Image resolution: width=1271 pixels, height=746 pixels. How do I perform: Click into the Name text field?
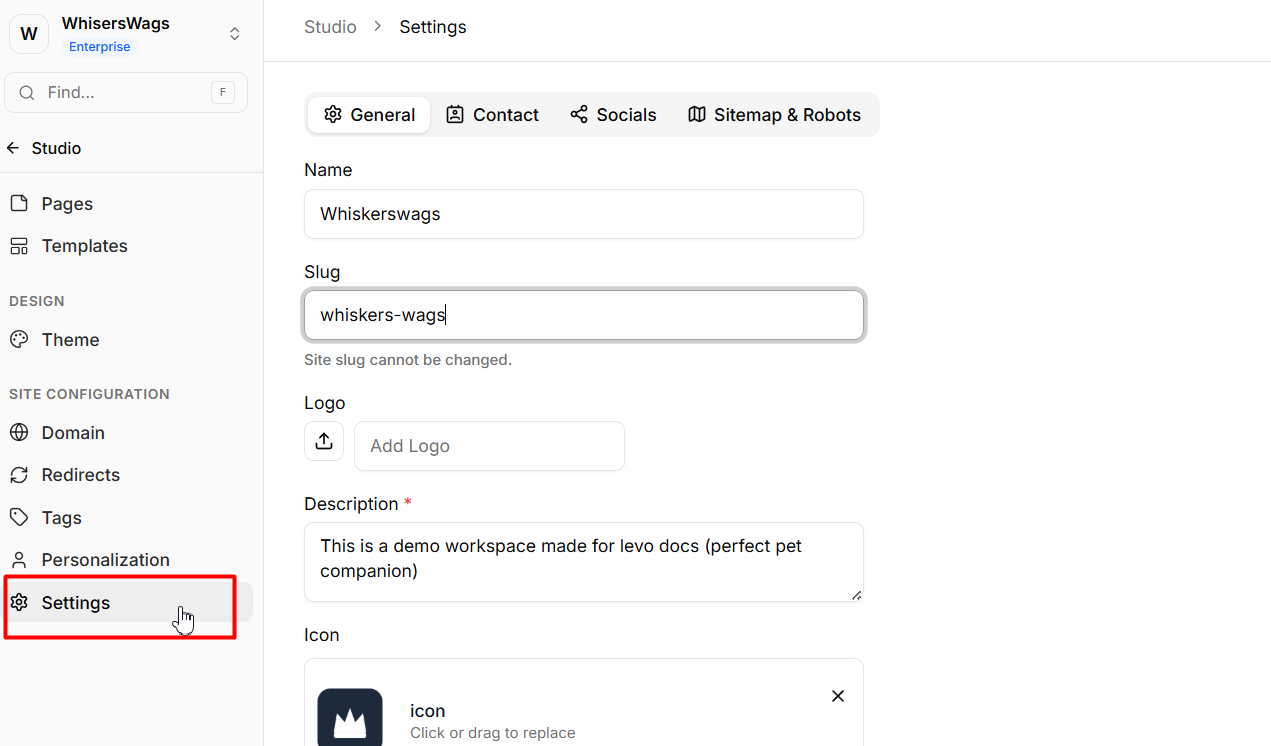point(583,214)
